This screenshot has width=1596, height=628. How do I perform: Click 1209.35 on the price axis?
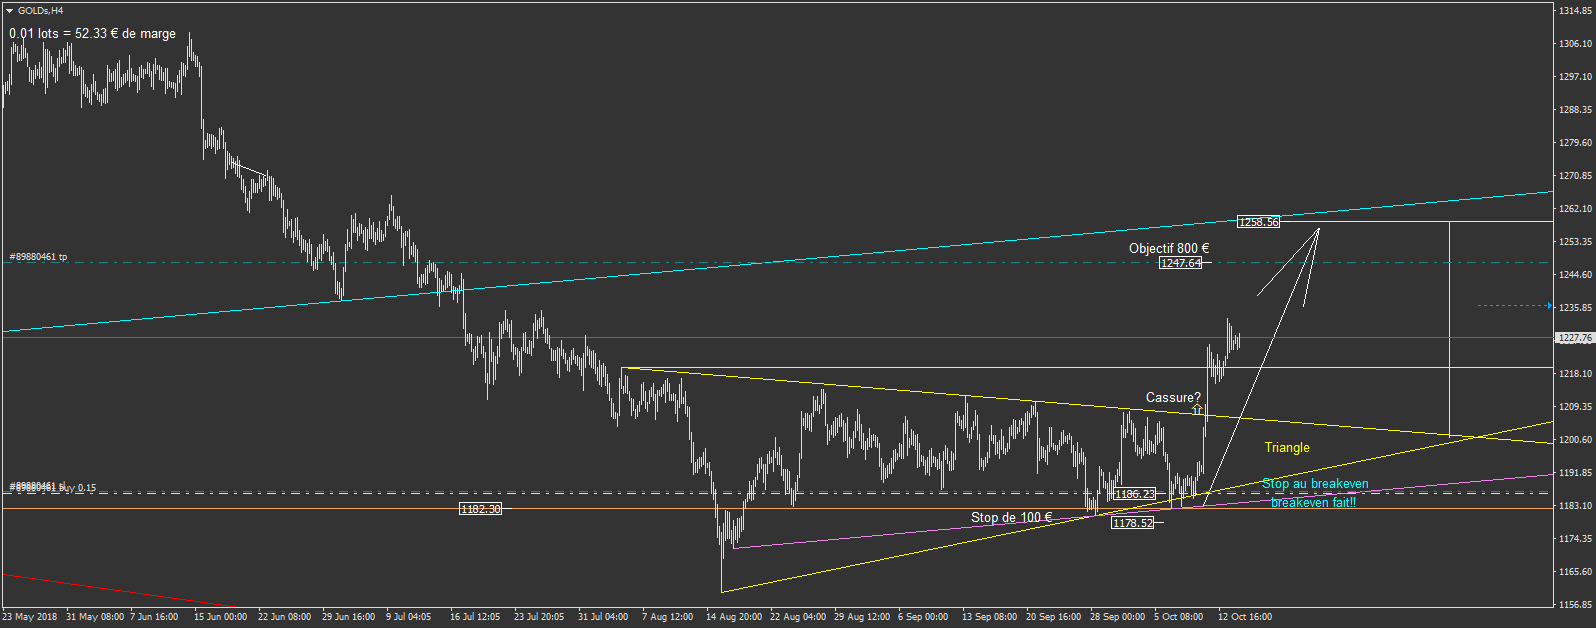point(1575,407)
